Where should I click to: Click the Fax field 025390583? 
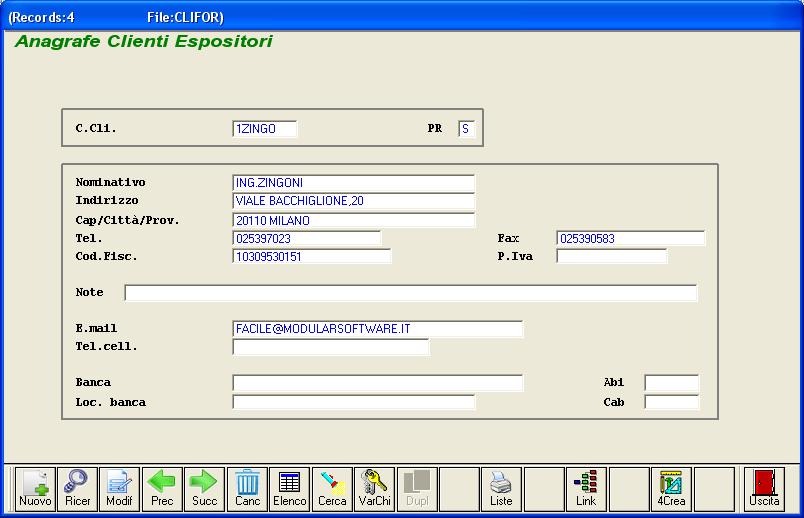click(631, 238)
